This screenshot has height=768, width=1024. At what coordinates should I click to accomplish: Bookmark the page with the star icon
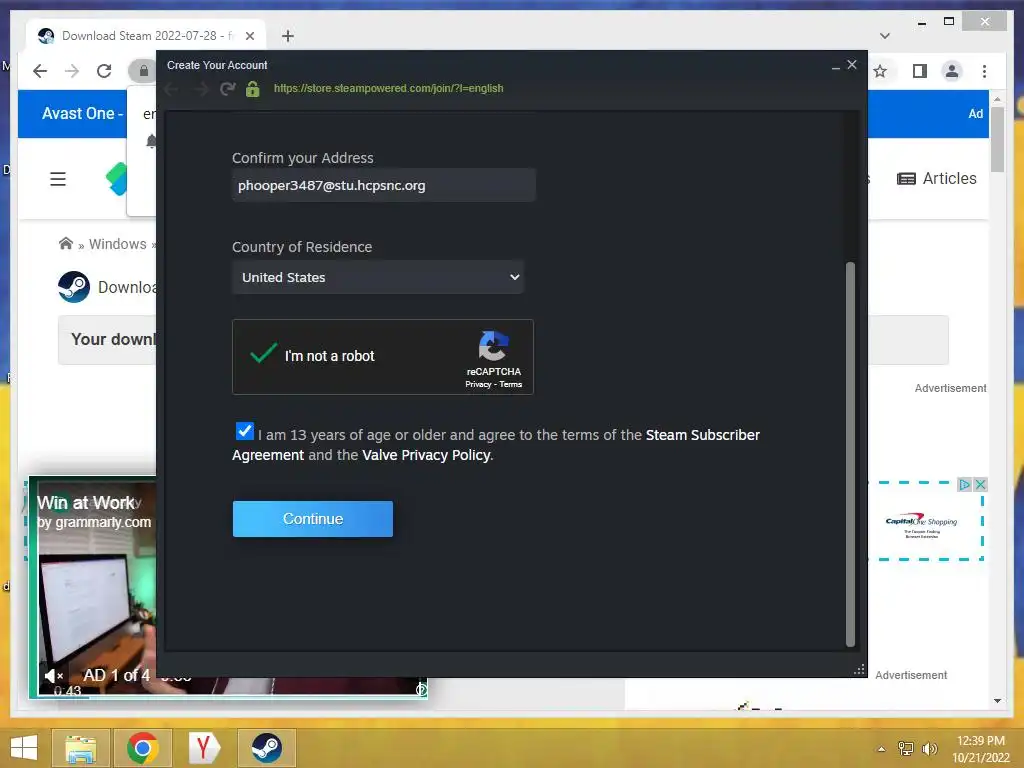[x=880, y=71]
